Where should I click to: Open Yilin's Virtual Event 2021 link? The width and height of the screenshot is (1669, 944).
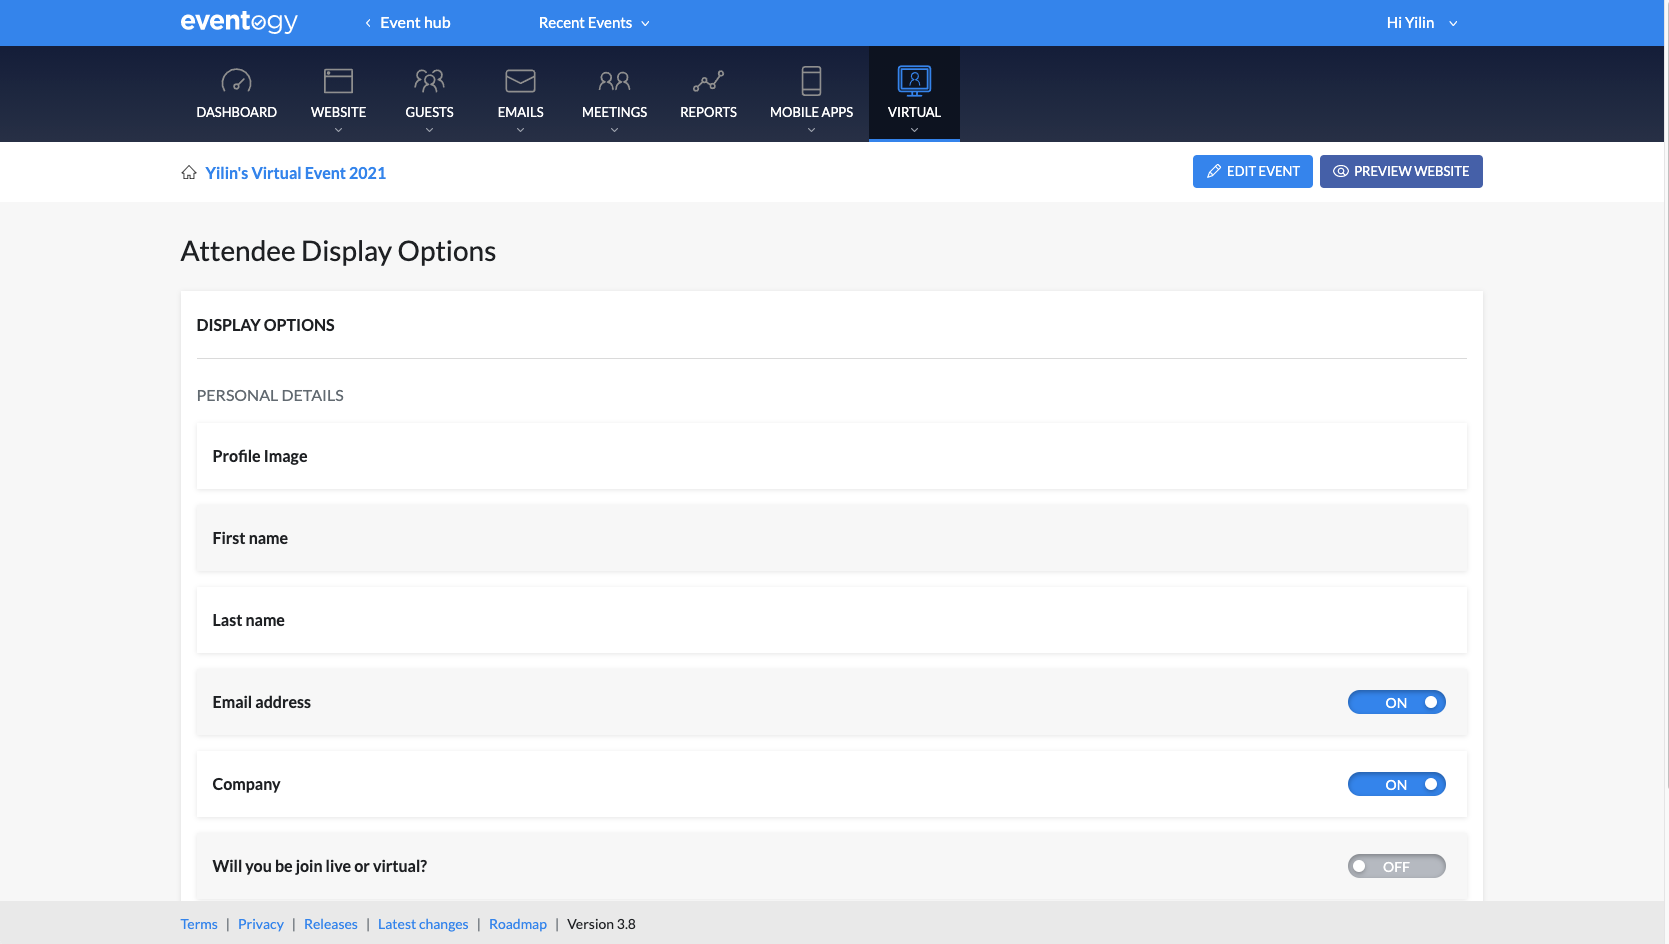295,172
